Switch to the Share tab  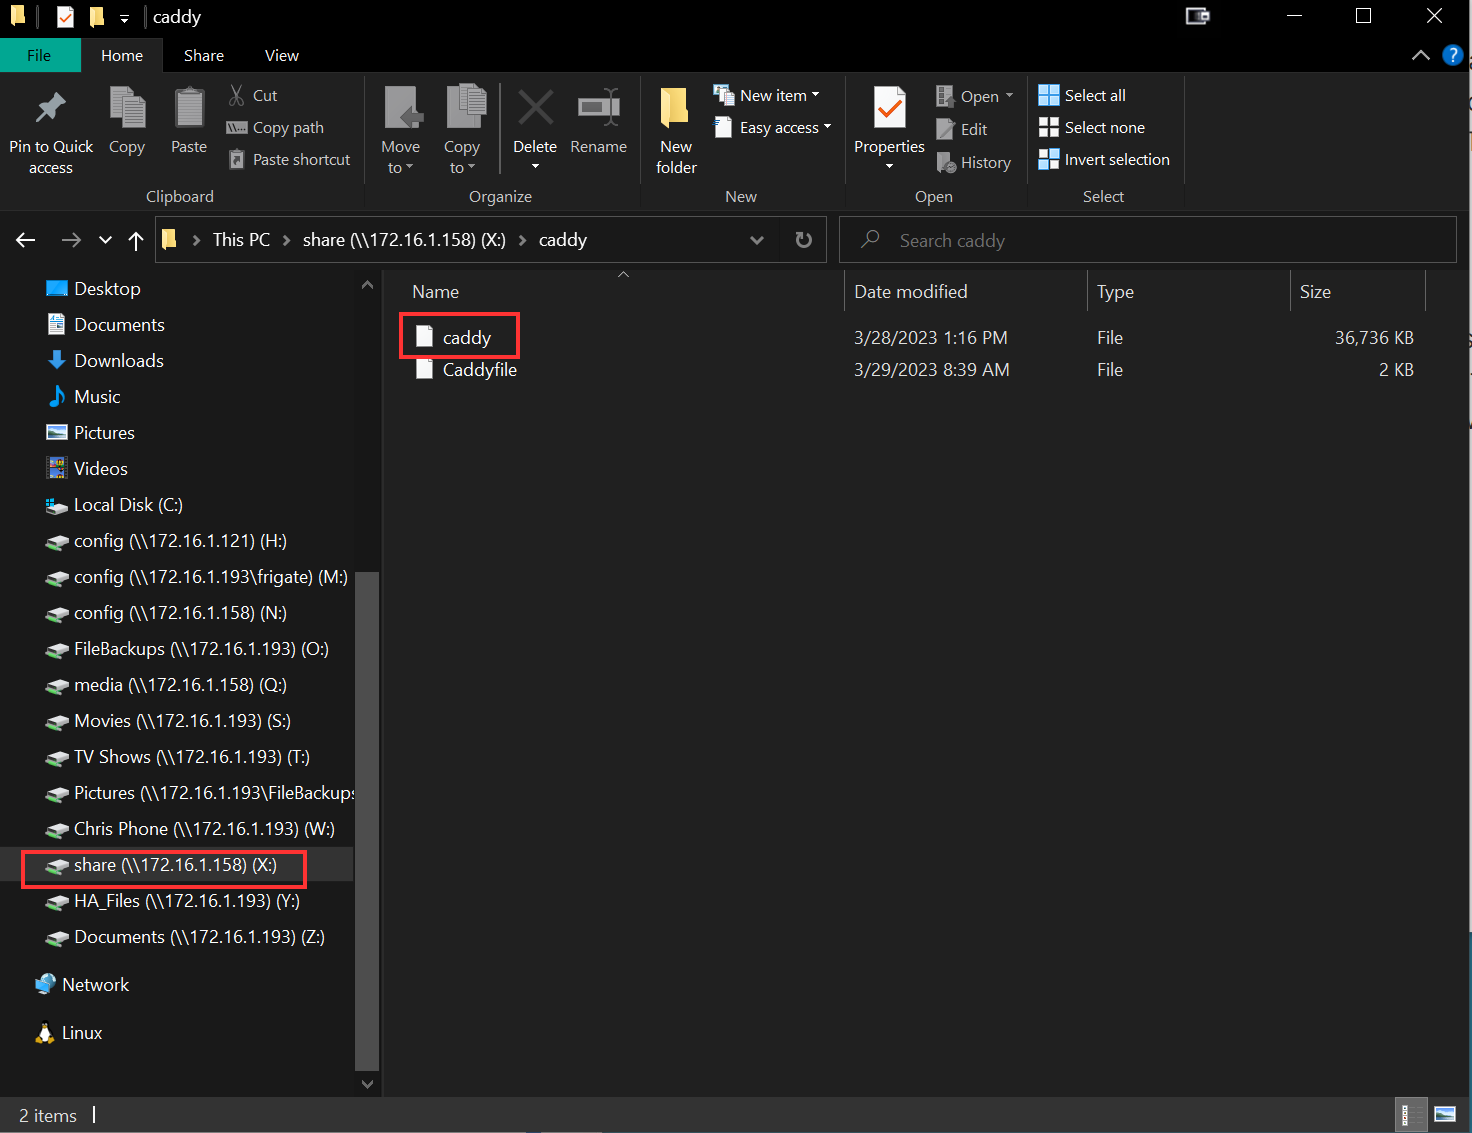coord(203,55)
